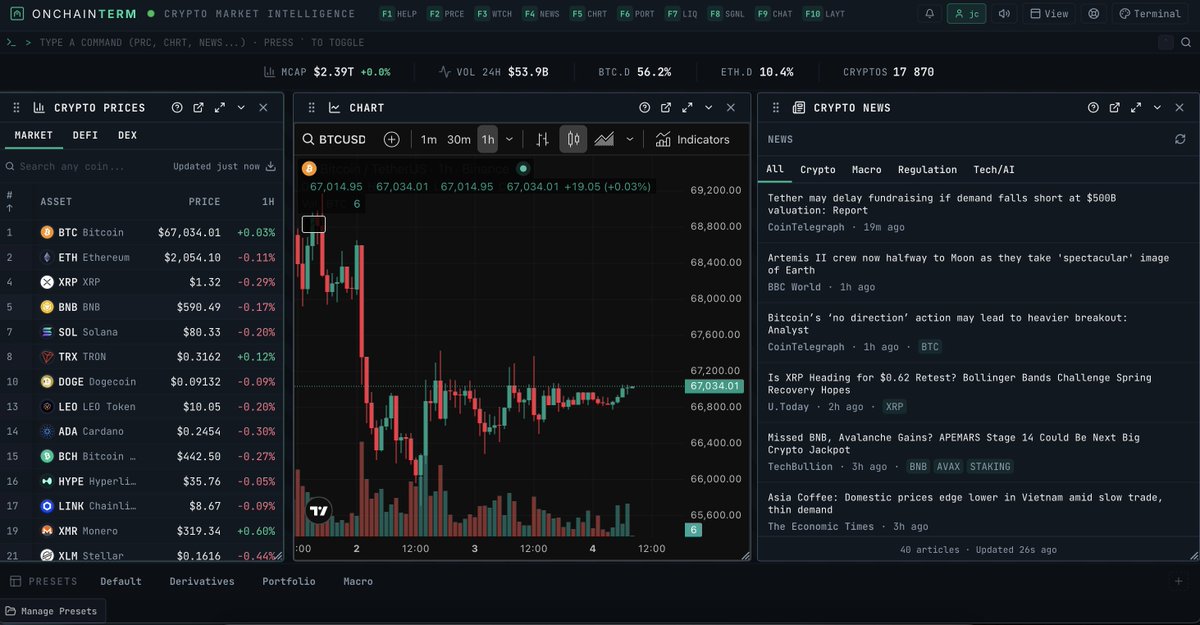
Task: Focus the command input field
Action: coord(590,43)
